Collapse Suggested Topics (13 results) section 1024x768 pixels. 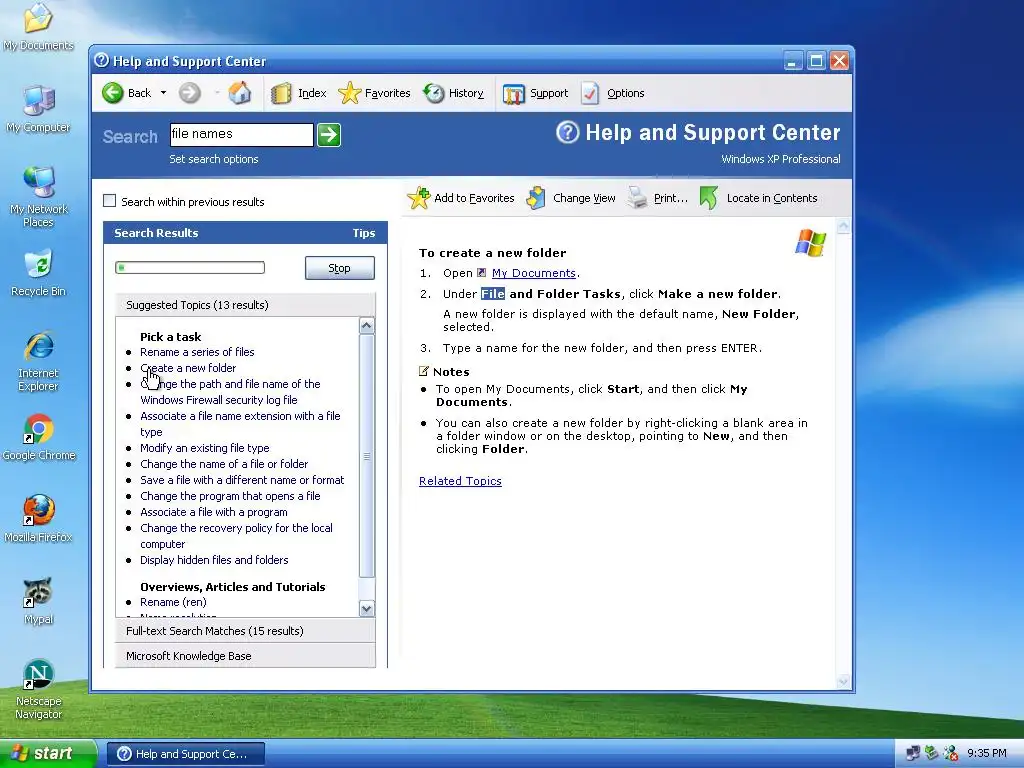click(x=245, y=305)
